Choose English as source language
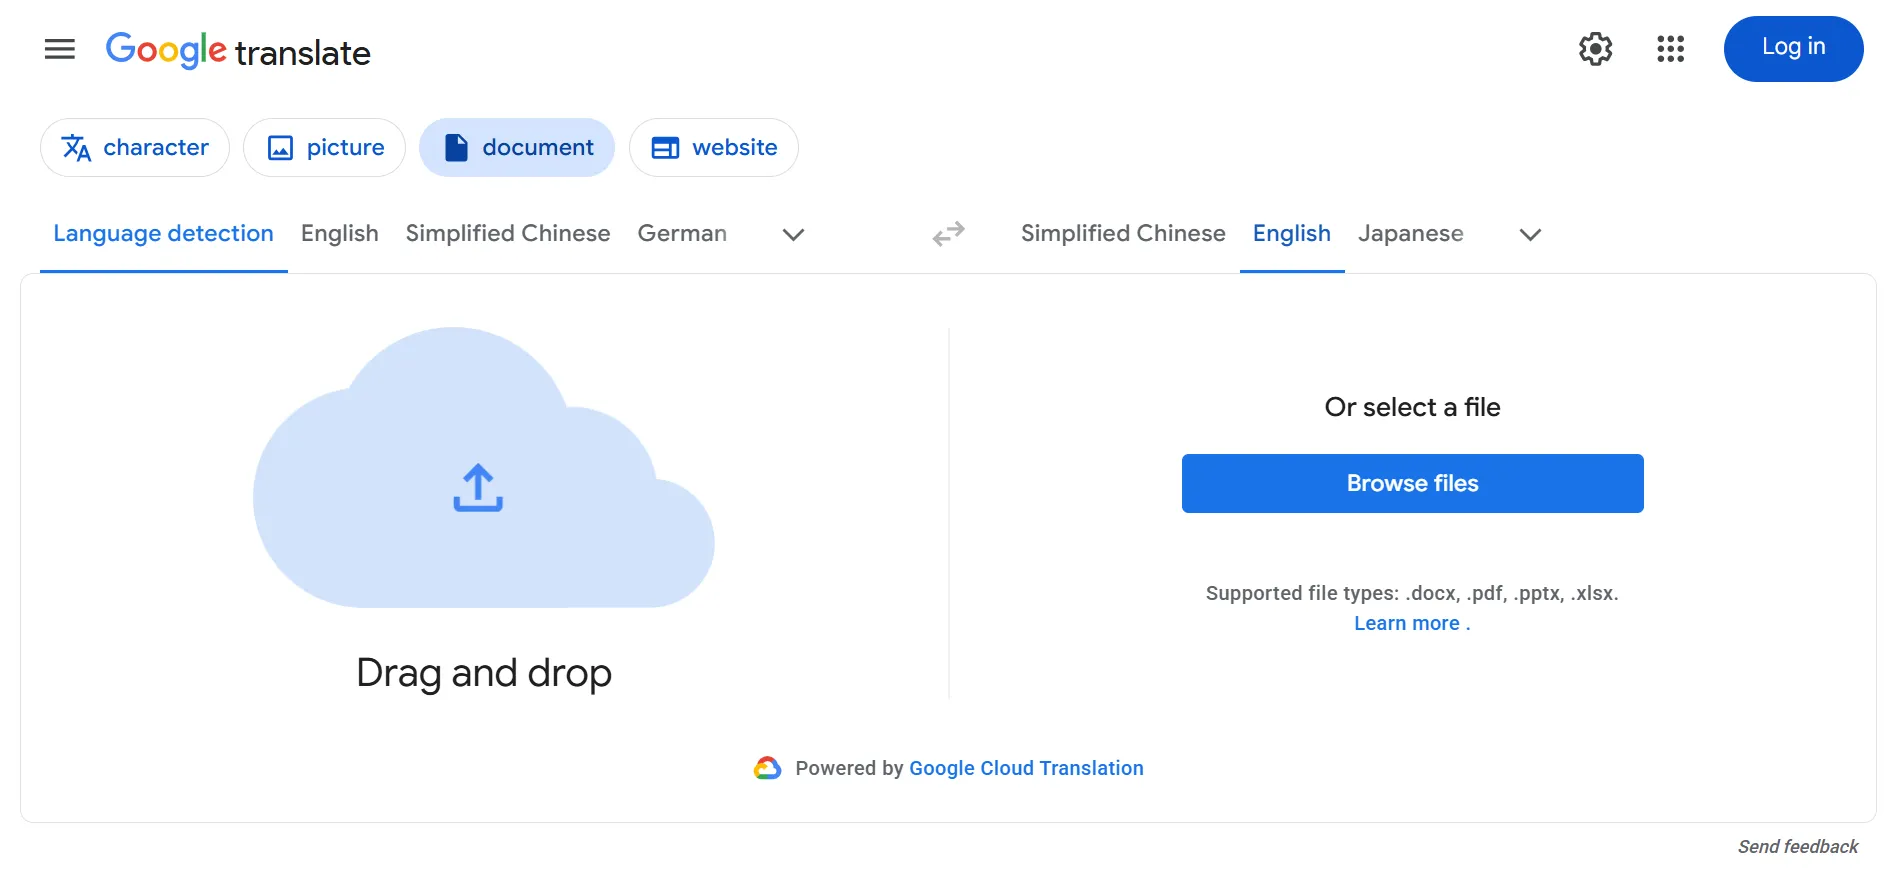The height and width of the screenshot is (870, 1890). click(340, 234)
